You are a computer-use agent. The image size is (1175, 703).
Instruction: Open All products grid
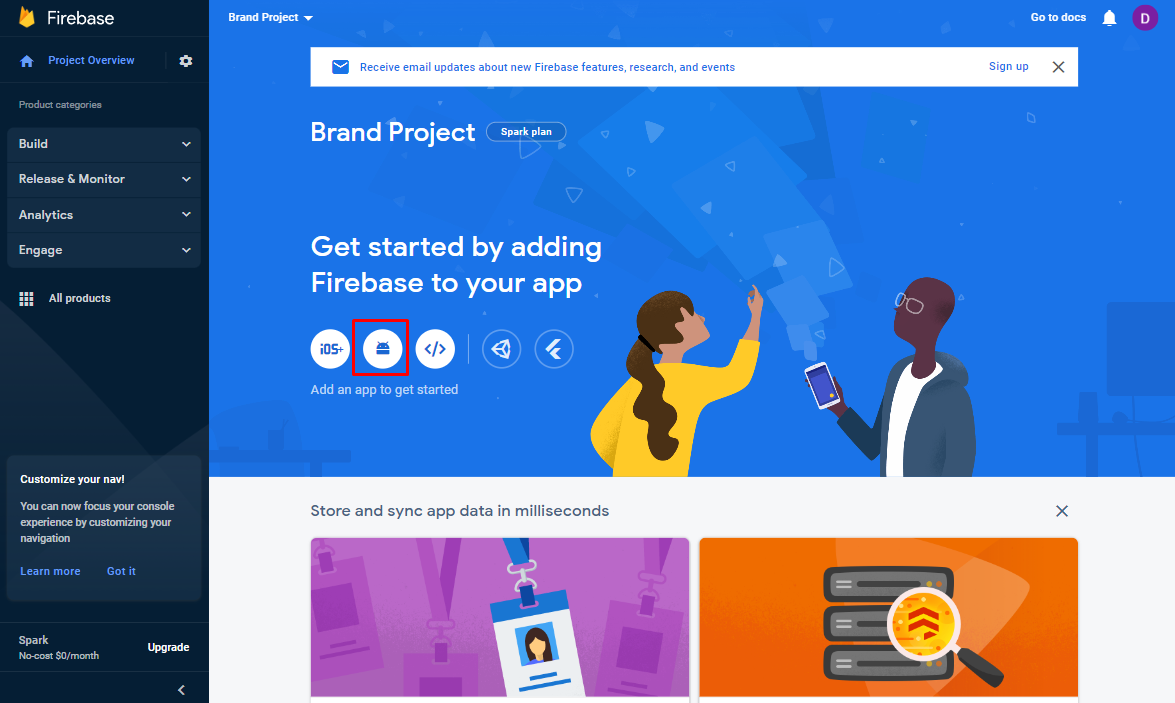point(64,298)
